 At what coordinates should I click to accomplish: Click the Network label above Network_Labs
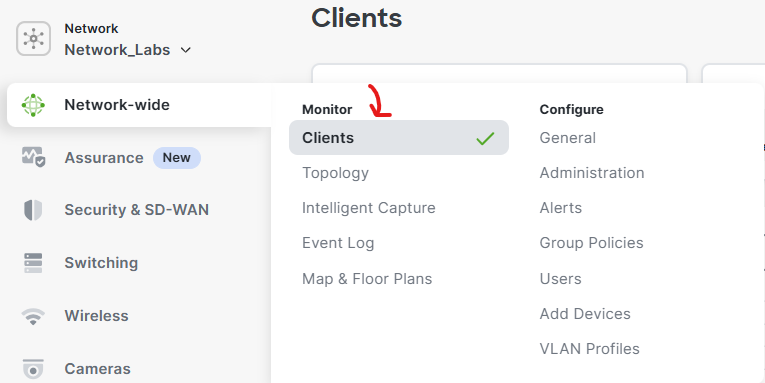(x=91, y=29)
